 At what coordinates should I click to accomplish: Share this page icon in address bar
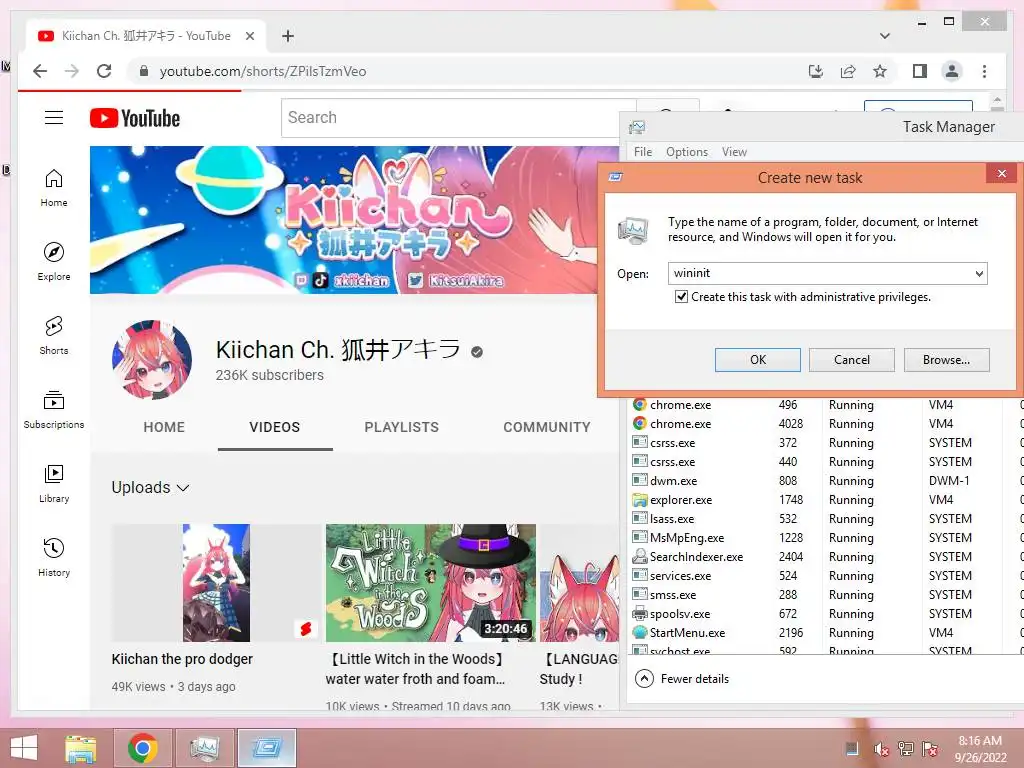tap(848, 71)
